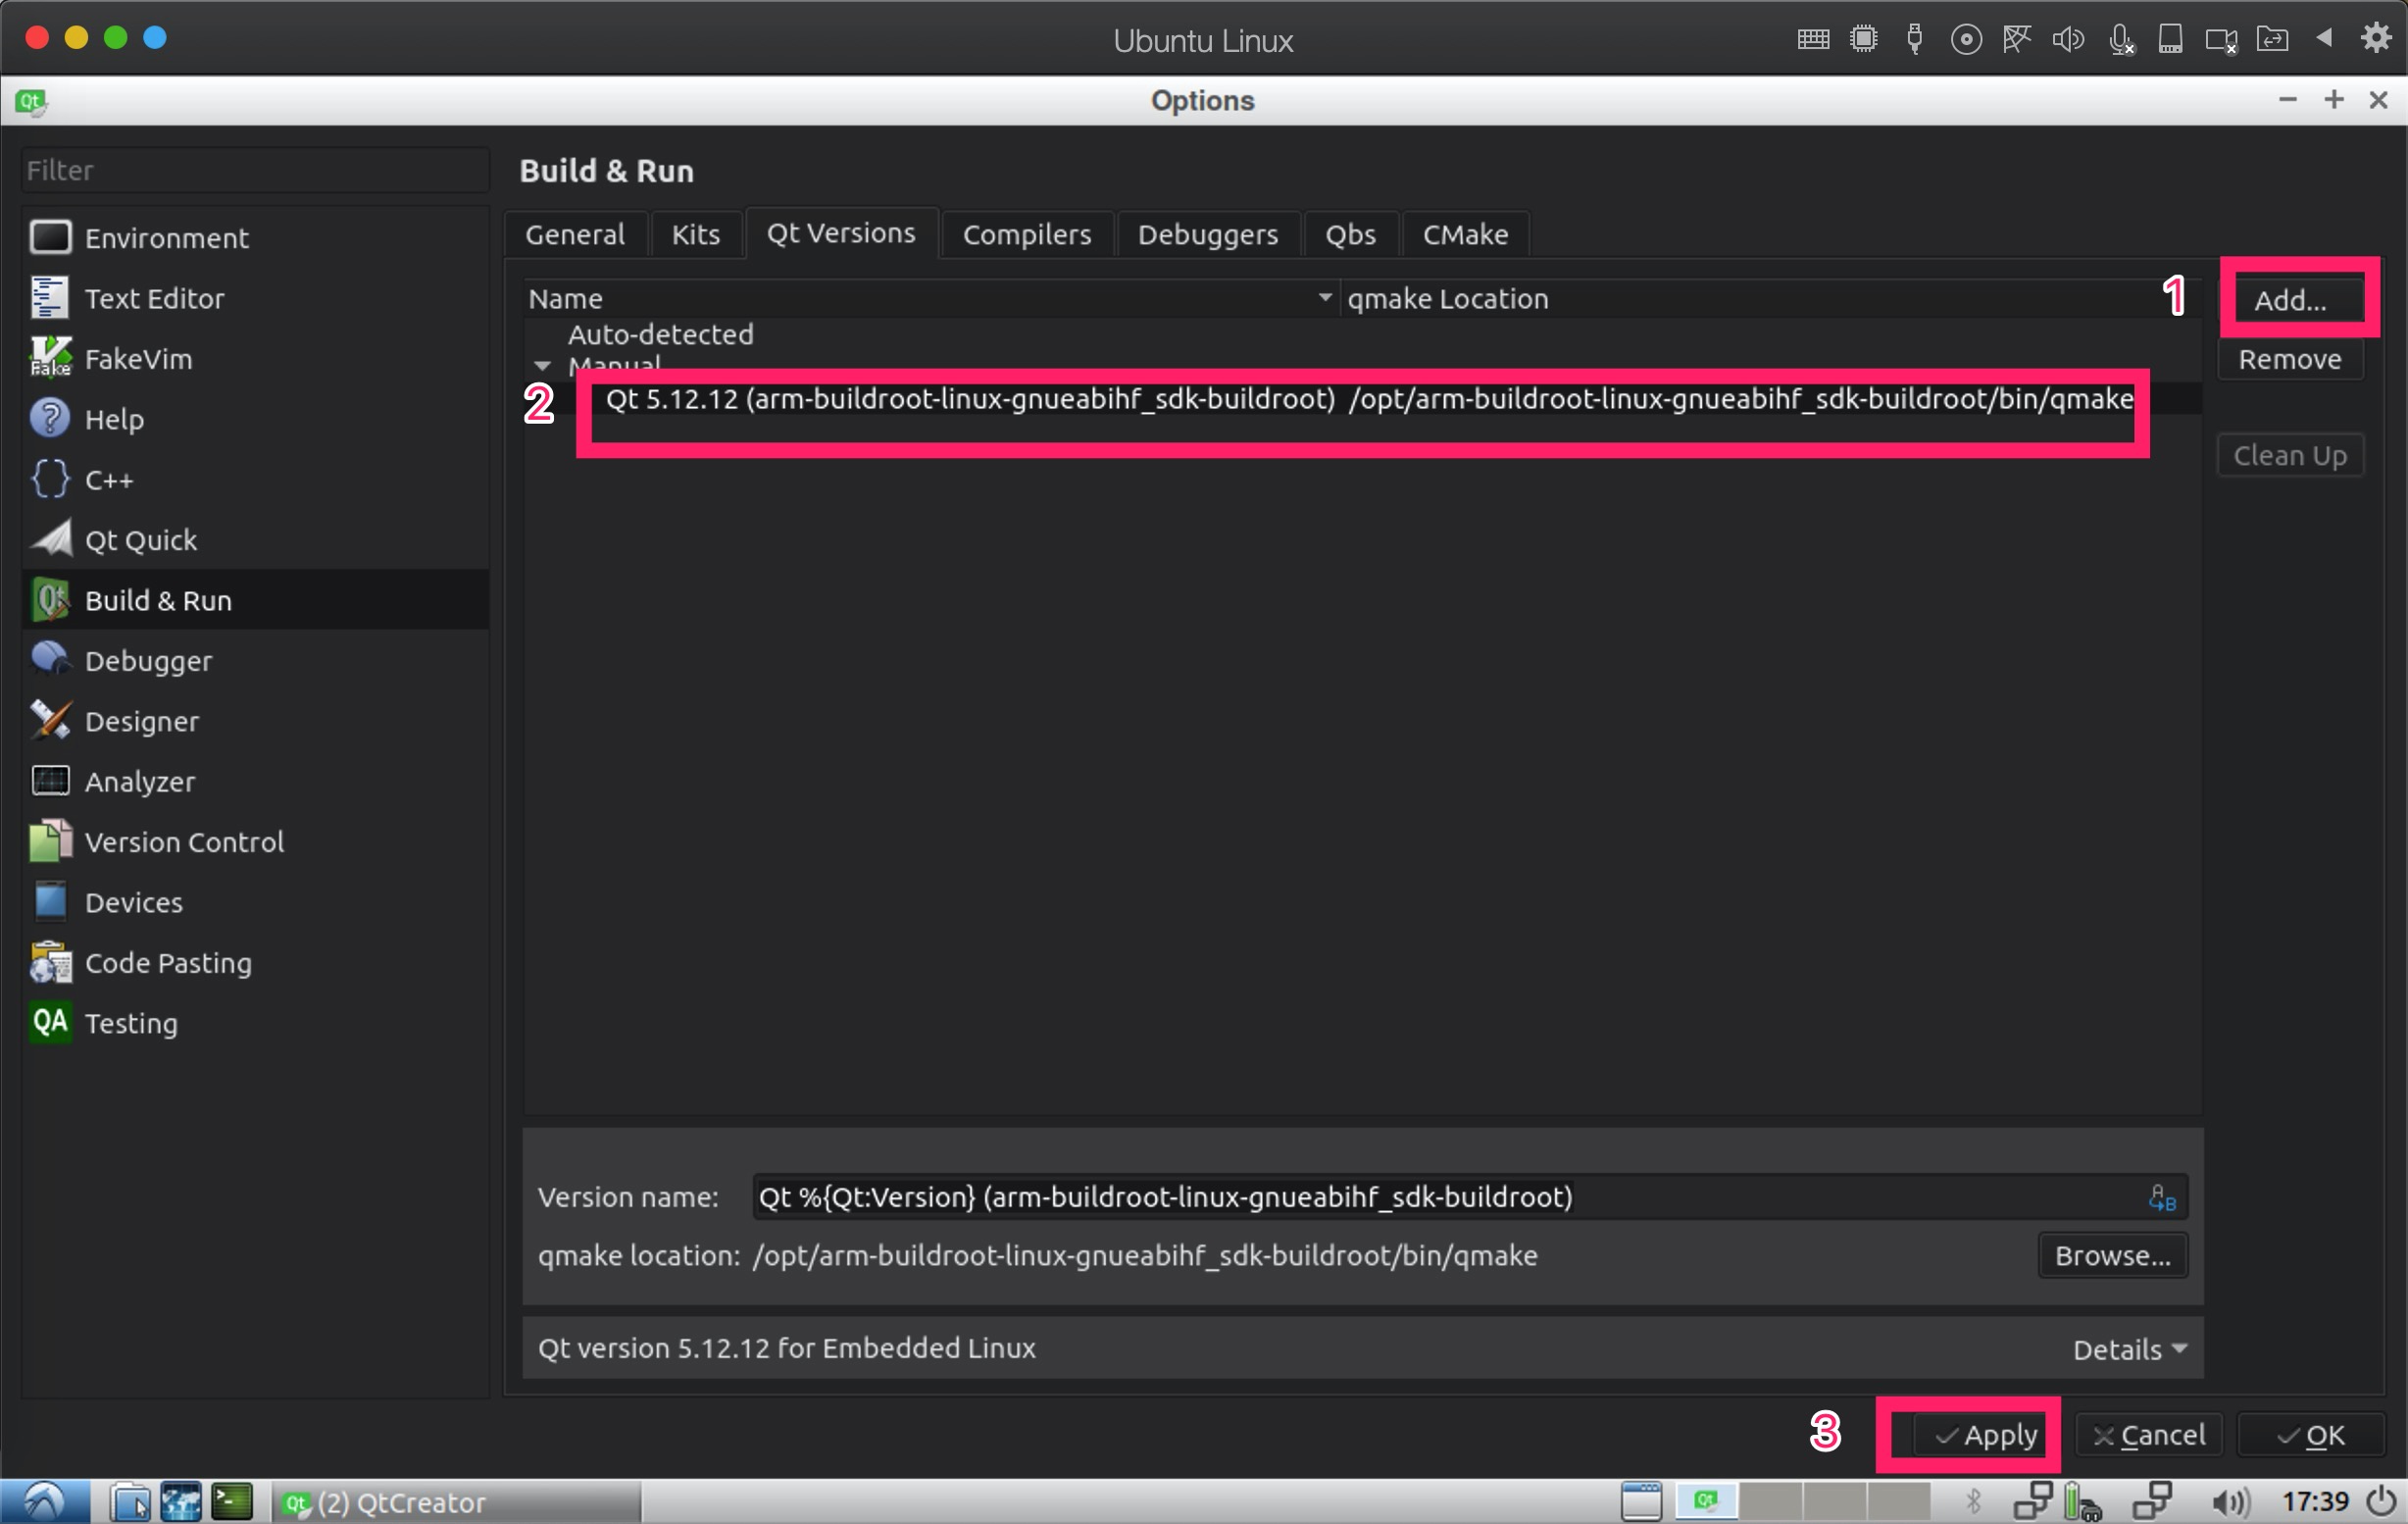This screenshot has height=1524, width=2408.
Task: Click the Cancel button
Action: [x=2148, y=1435]
